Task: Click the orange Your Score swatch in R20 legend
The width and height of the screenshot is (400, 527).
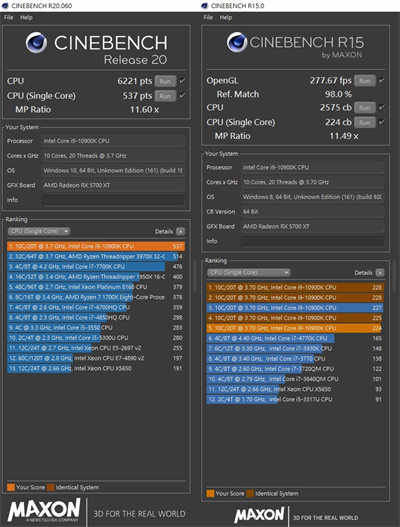Action: pyautogui.click(x=11, y=487)
